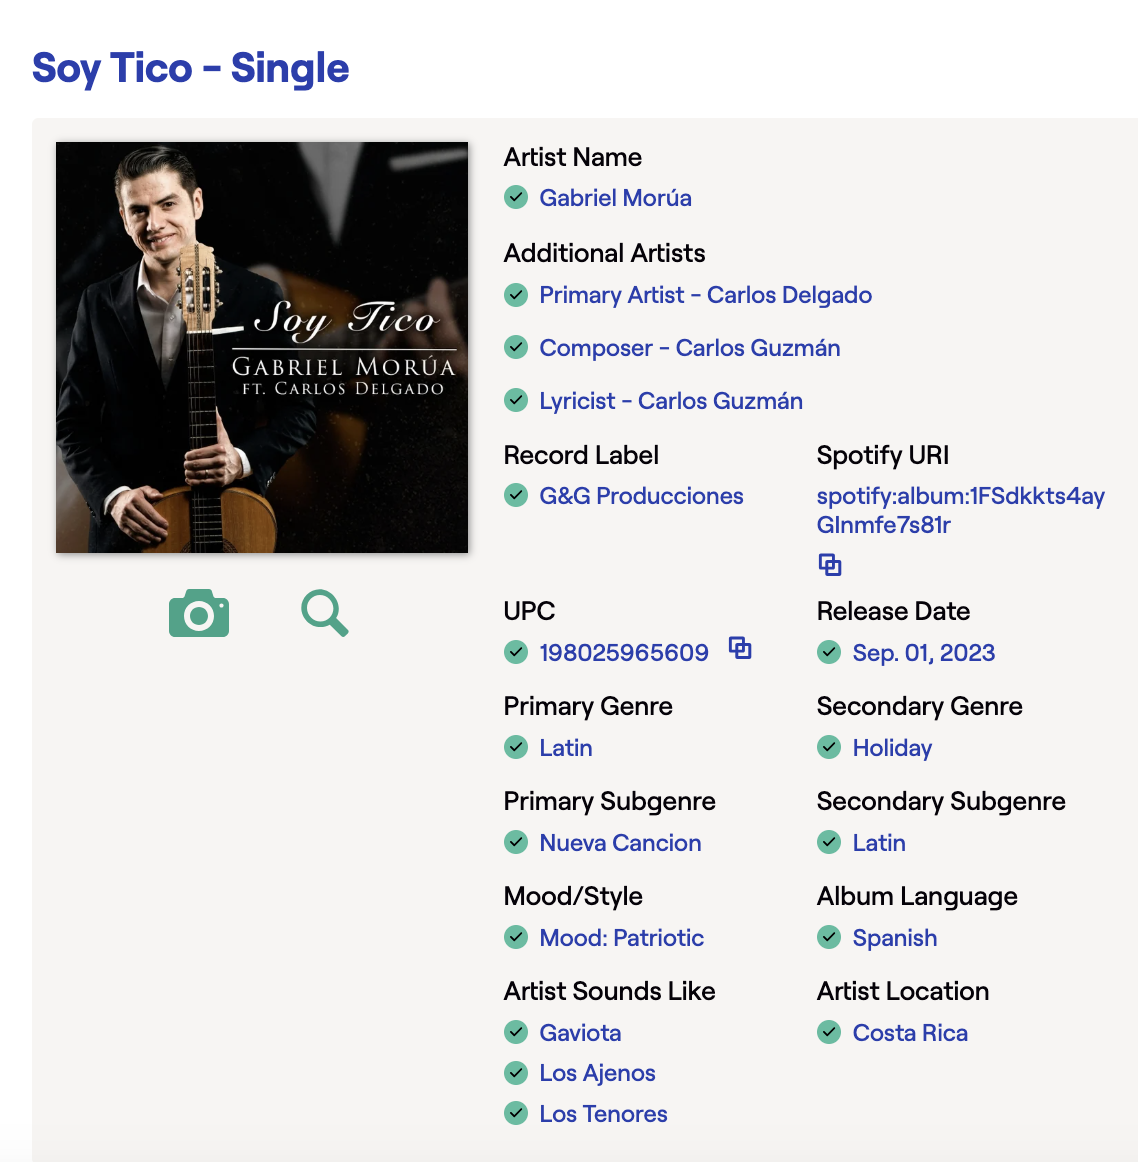The height and width of the screenshot is (1162, 1138).
Task: Click the checkmark icon beside G&G Producciones
Action: click(516, 495)
